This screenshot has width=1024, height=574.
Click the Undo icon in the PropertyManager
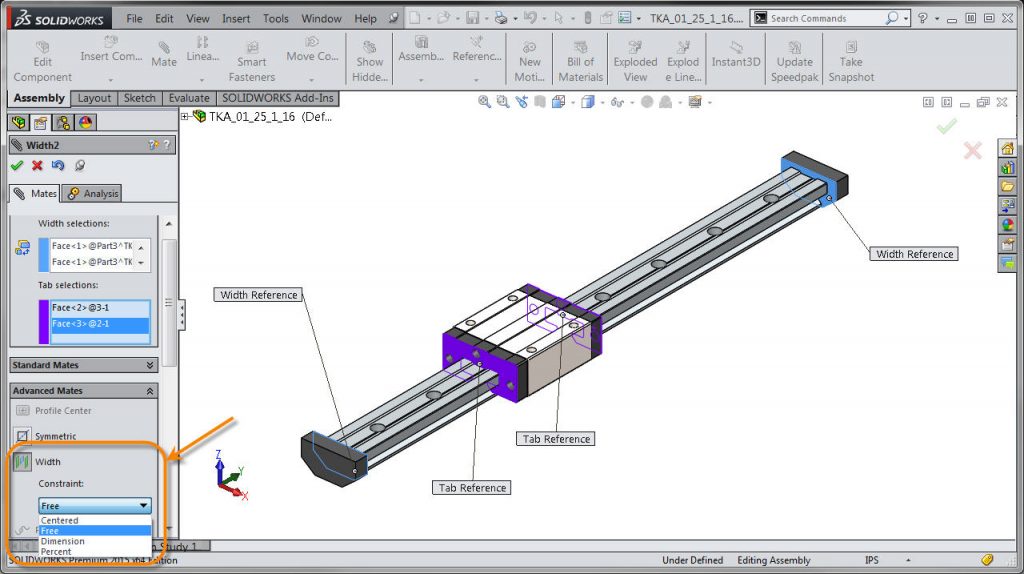[x=58, y=166]
